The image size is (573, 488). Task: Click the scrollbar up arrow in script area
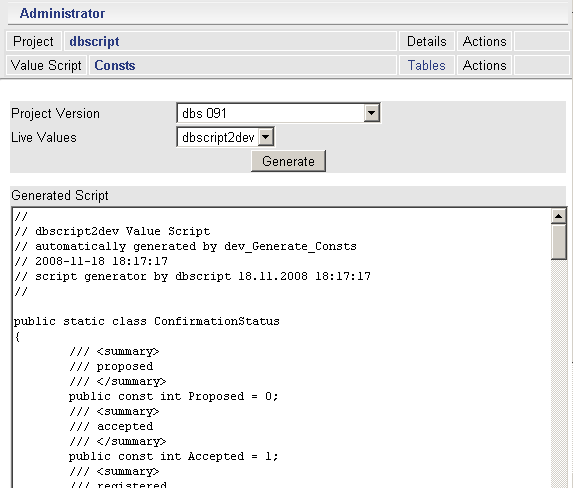pos(558,216)
